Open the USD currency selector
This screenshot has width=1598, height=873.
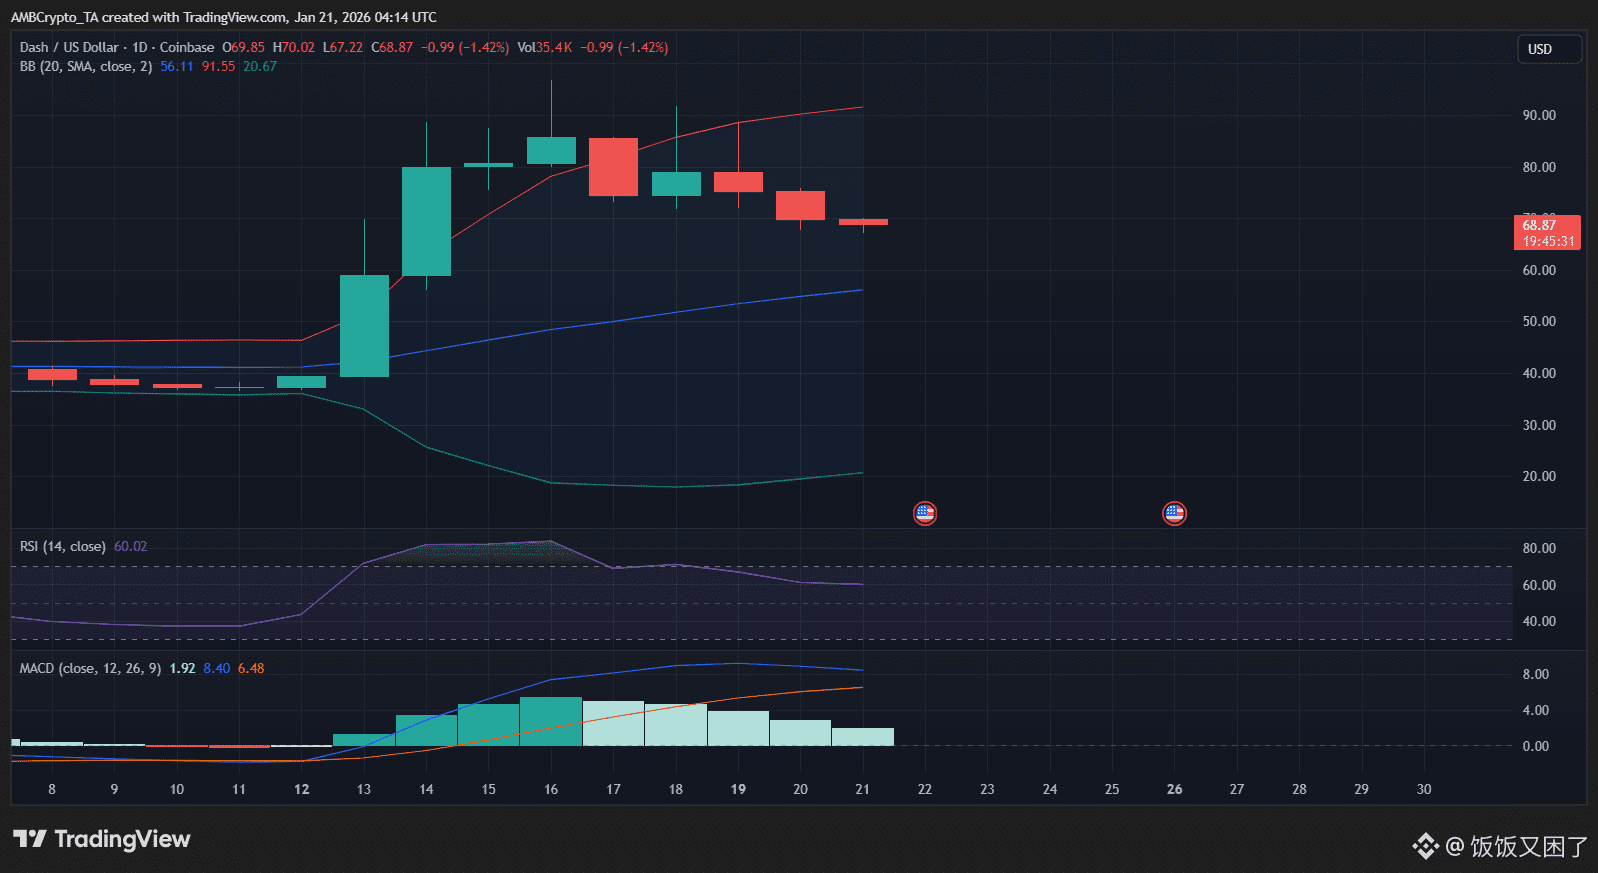(x=1549, y=49)
